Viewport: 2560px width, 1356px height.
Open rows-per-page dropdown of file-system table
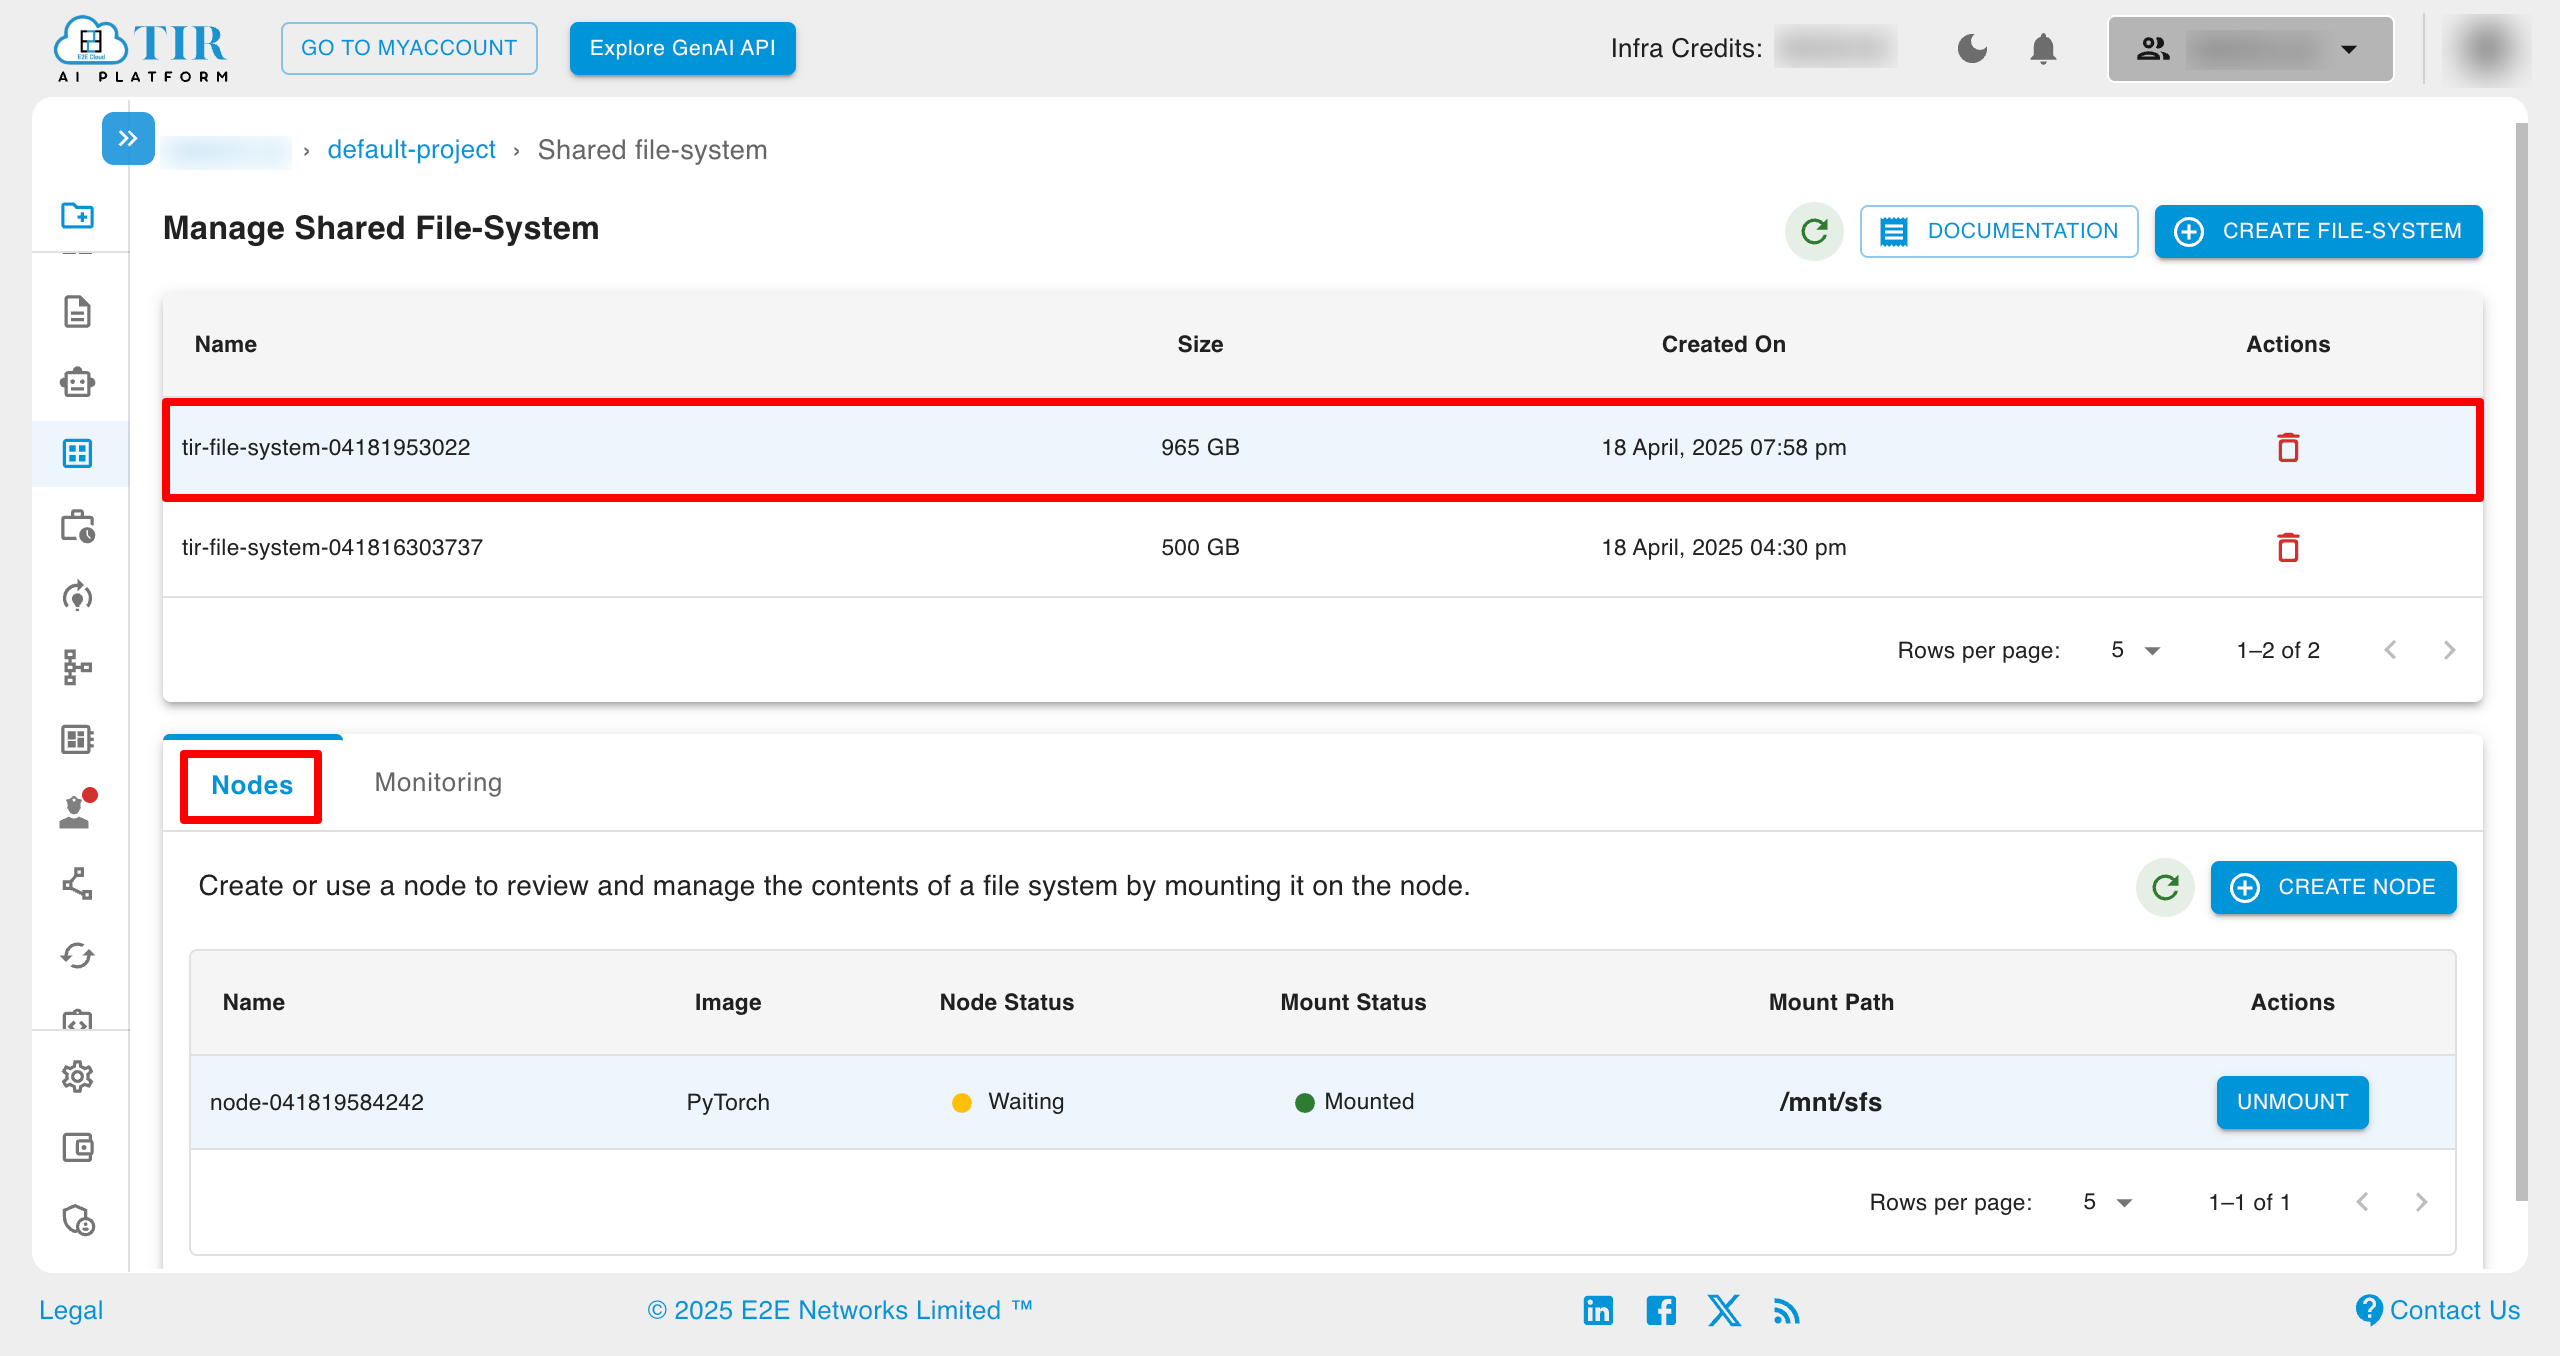(x=2135, y=650)
